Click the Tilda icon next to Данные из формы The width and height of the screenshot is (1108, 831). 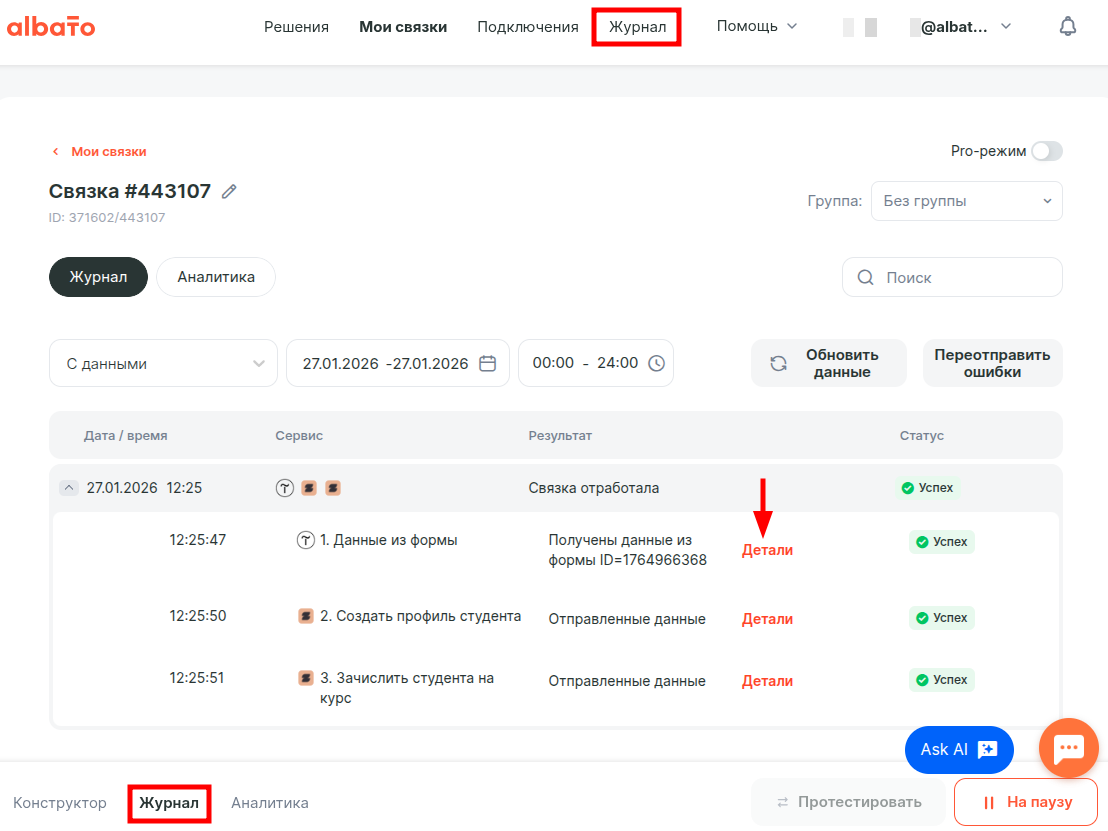[306, 541]
